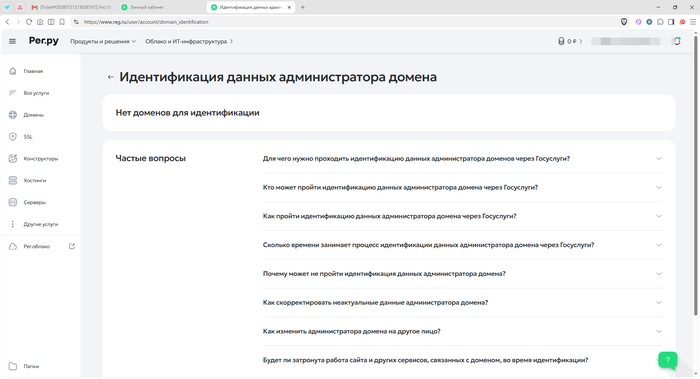700x379 pixels.
Task: Open Облако и ИТ-инфраструктура menu
Action: click(x=189, y=42)
